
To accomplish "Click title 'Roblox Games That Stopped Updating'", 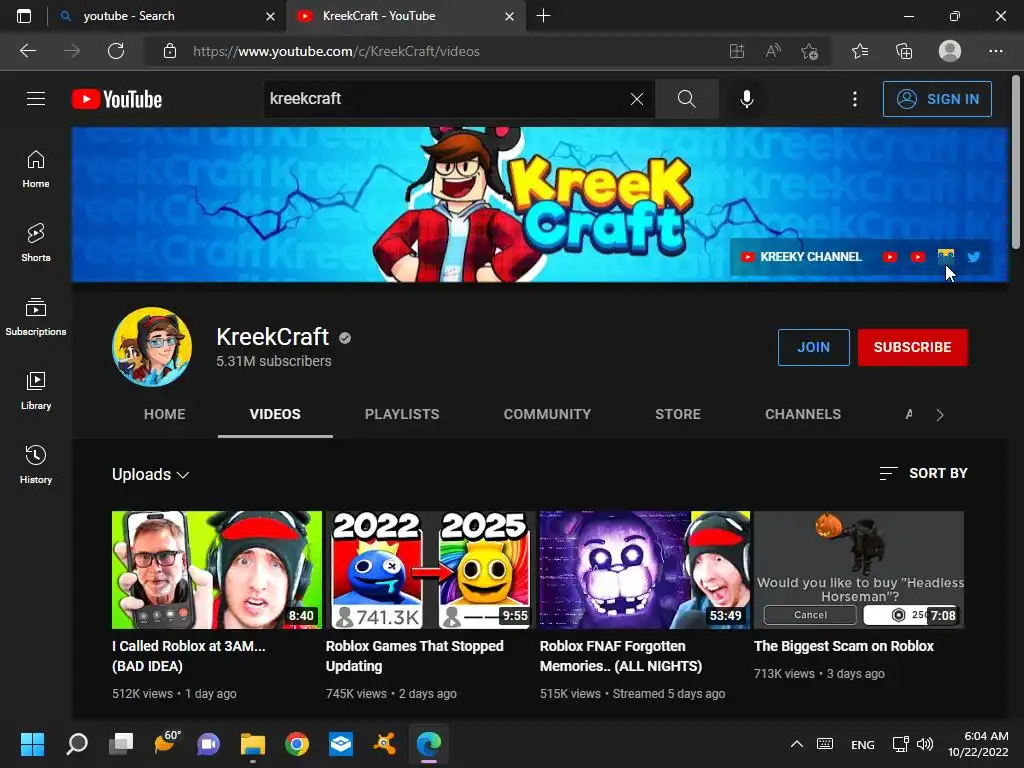I will pyautogui.click(x=415, y=656).
